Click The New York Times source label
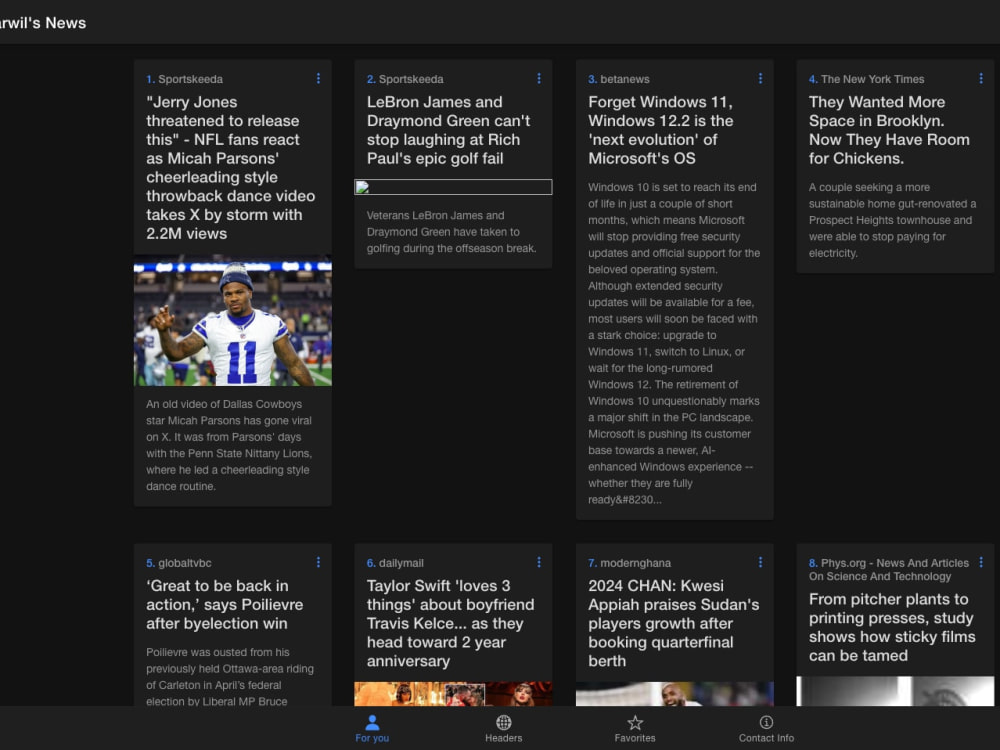 872,79
